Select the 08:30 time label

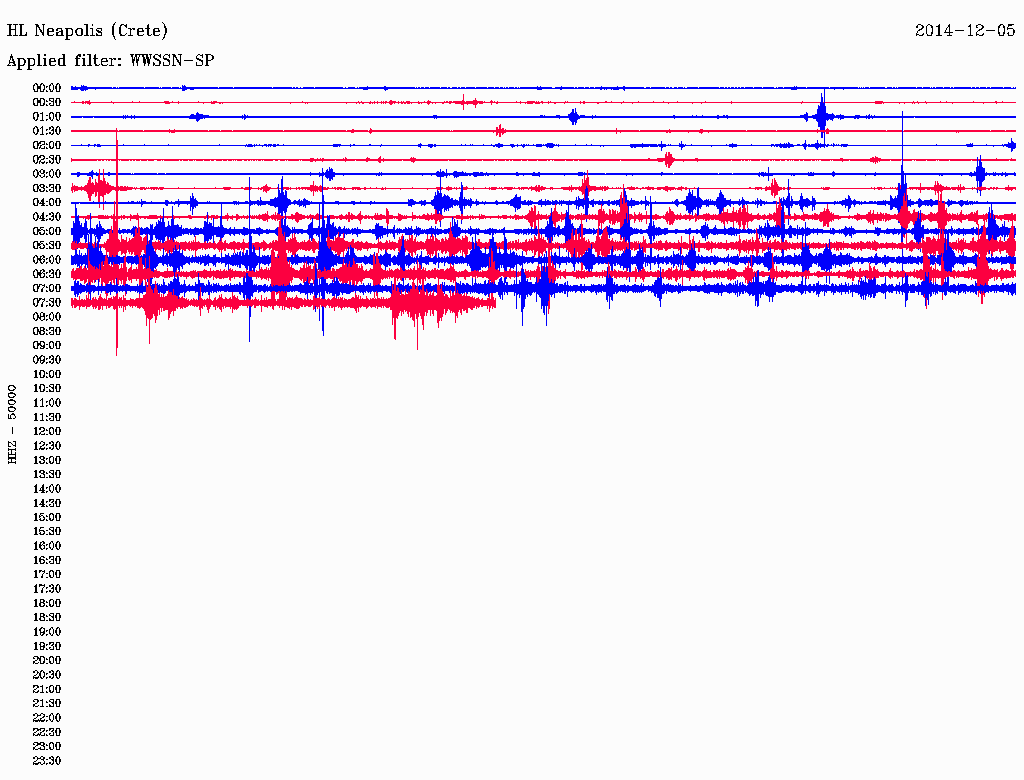click(x=47, y=331)
